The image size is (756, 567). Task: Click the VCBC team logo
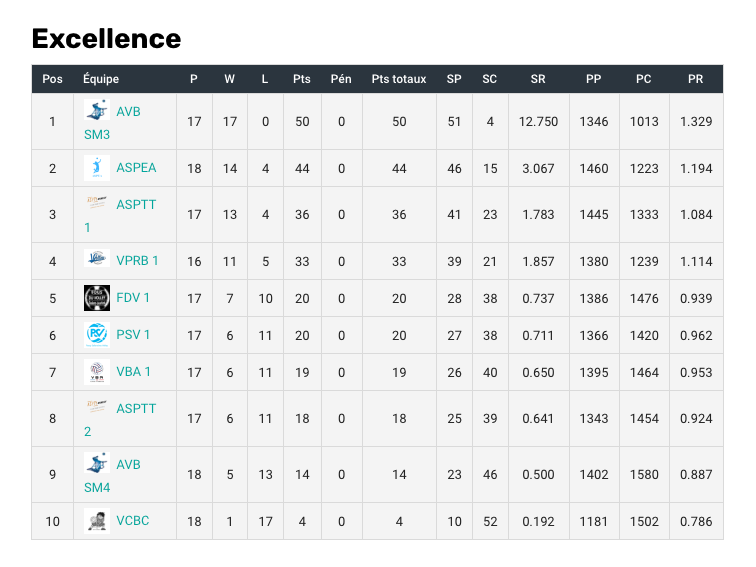pyautogui.click(x=97, y=521)
